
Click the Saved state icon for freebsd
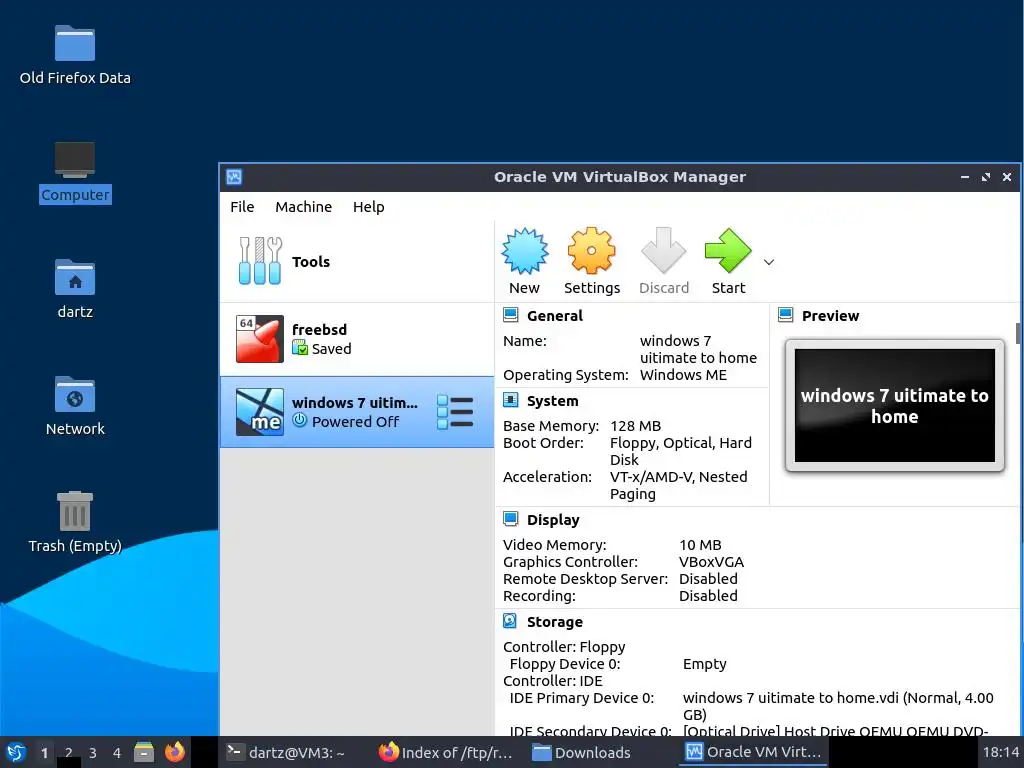pyautogui.click(x=300, y=348)
